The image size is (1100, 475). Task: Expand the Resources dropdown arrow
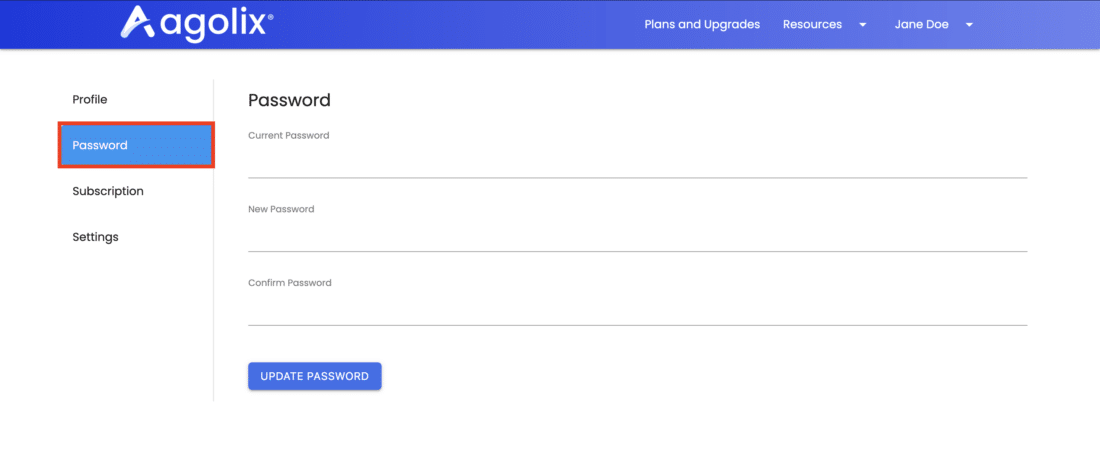tap(863, 25)
